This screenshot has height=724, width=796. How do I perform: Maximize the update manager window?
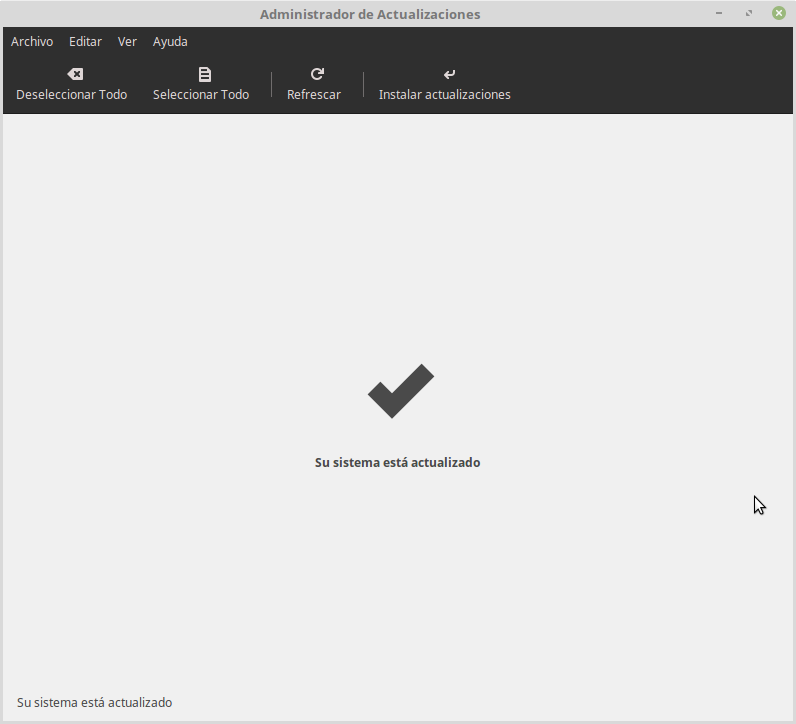click(749, 13)
